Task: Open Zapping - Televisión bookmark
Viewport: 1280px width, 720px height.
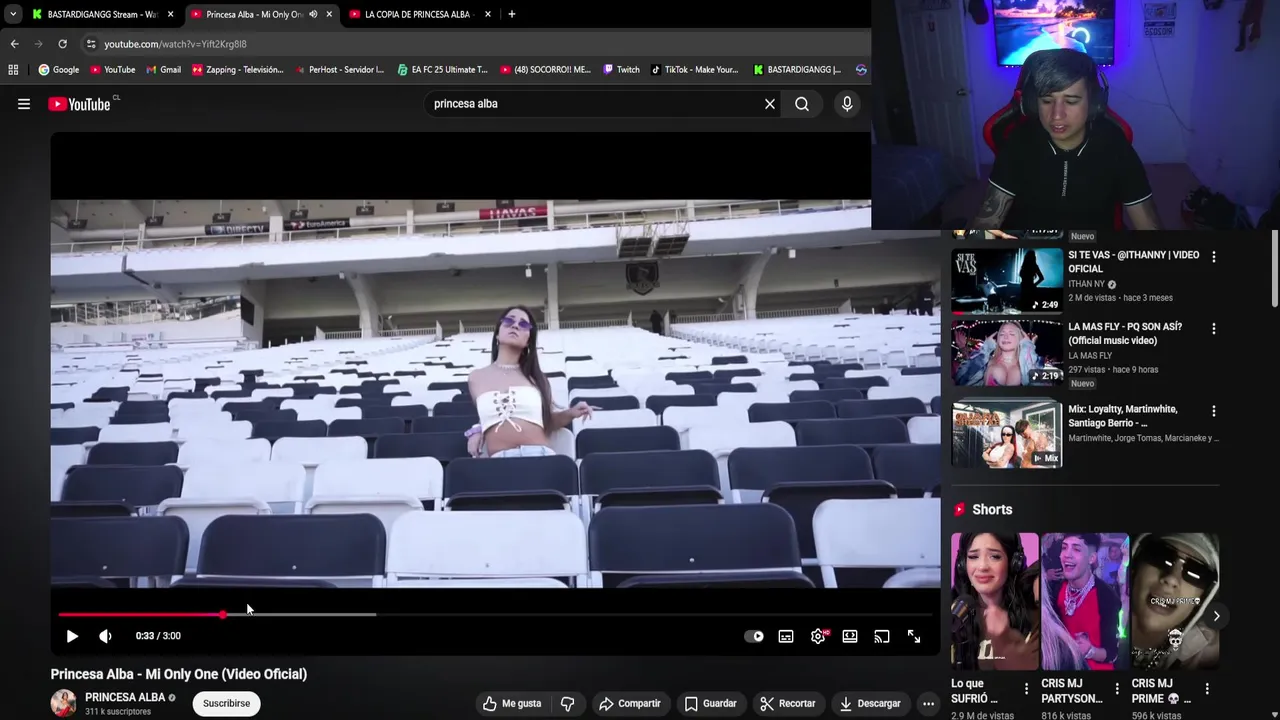Action: click(x=238, y=70)
